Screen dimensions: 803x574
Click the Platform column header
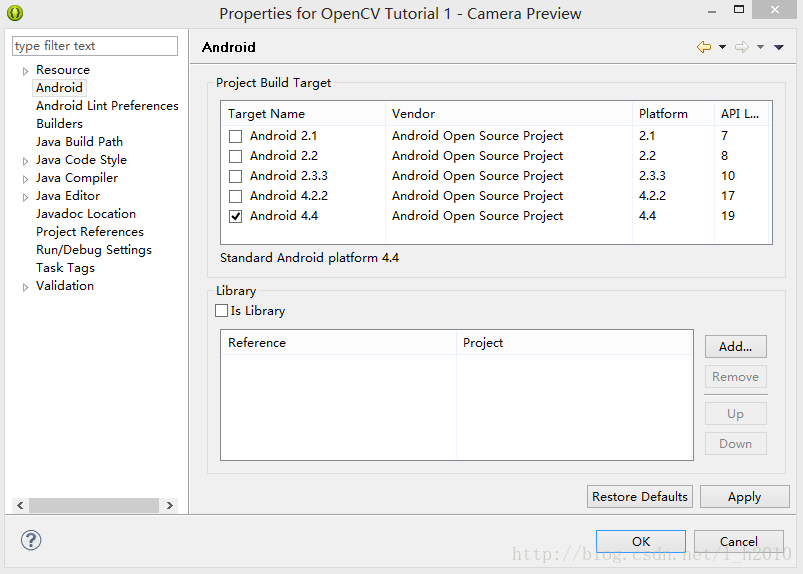(x=673, y=114)
